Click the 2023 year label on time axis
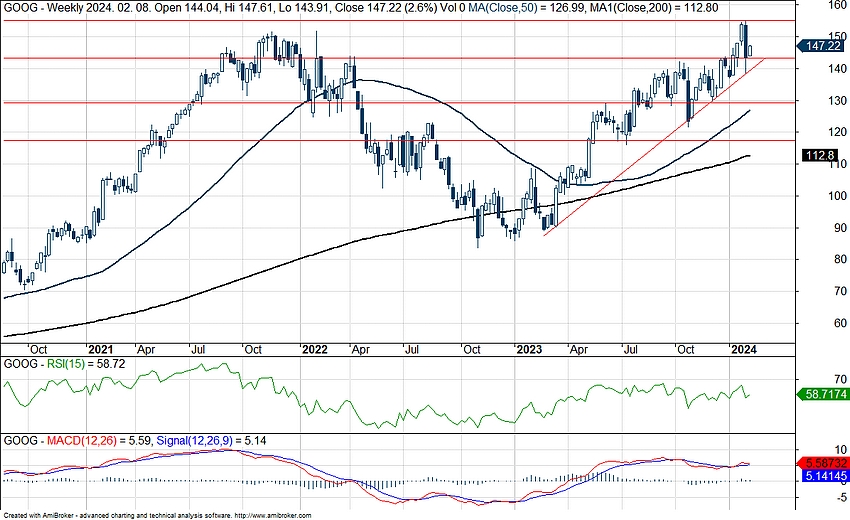This screenshot has height=520, width=850. pyautogui.click(x=529, y=350)
